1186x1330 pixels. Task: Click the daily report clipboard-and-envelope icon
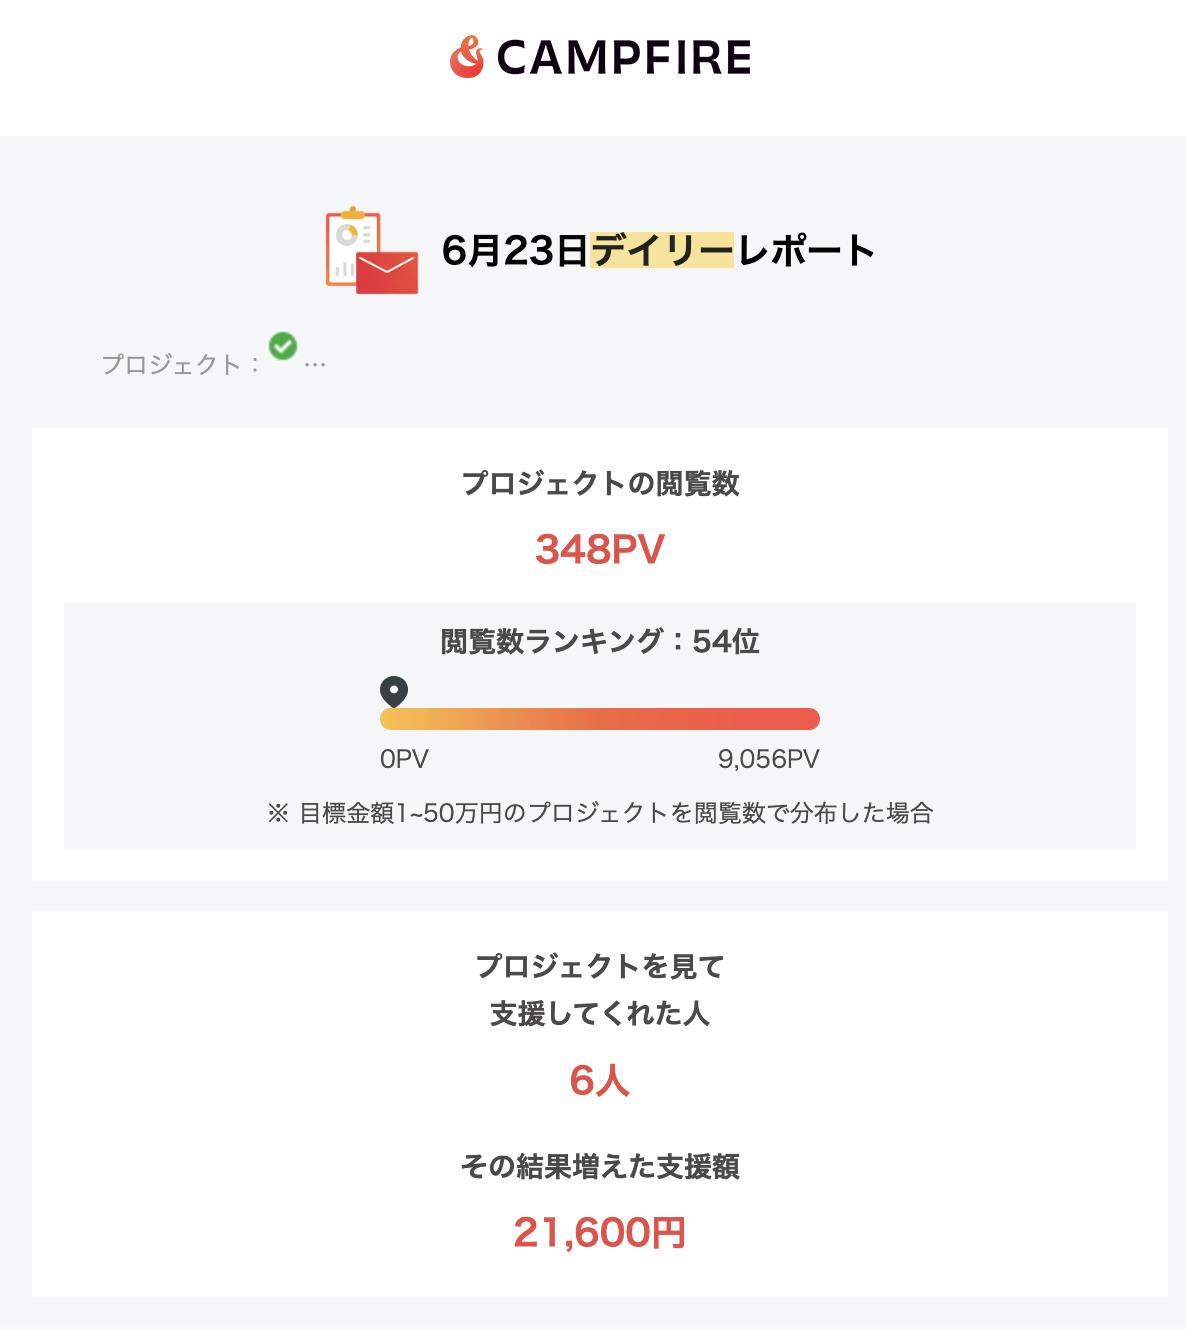(x=371, y=251)
